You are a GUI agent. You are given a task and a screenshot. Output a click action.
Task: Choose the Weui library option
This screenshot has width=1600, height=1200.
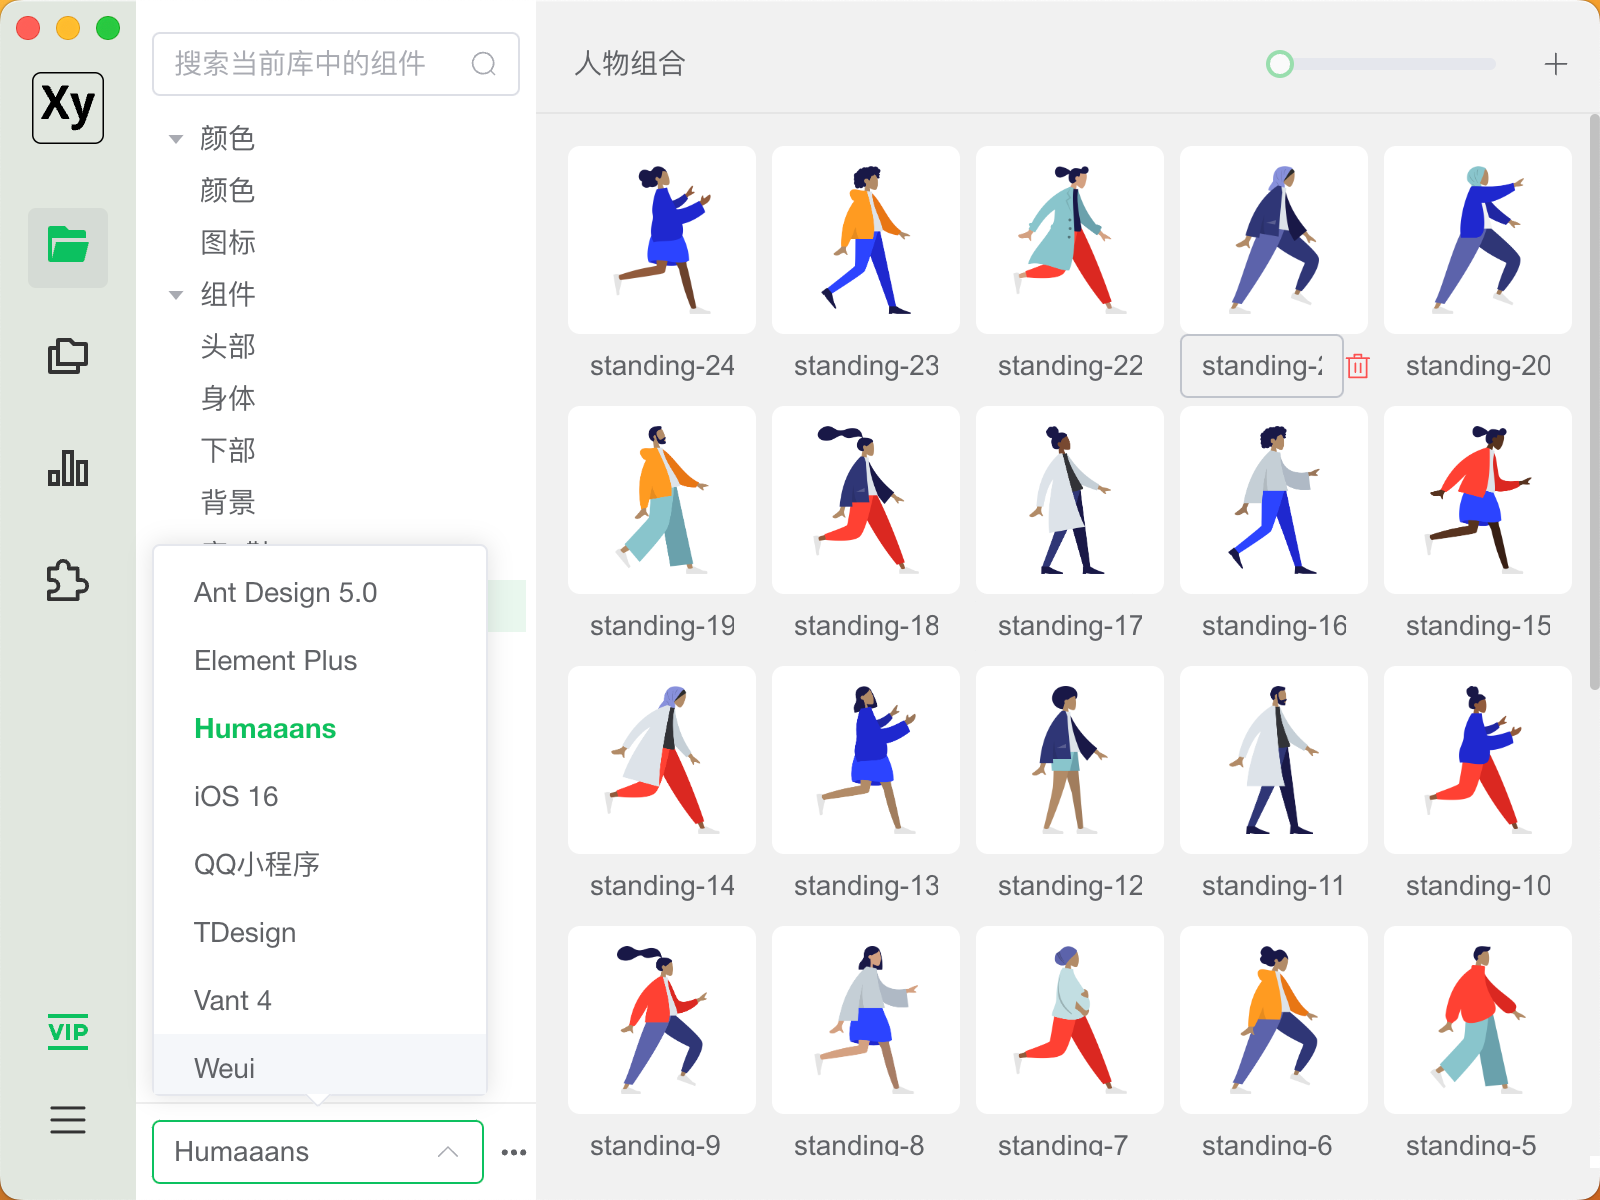[224, 1068]
